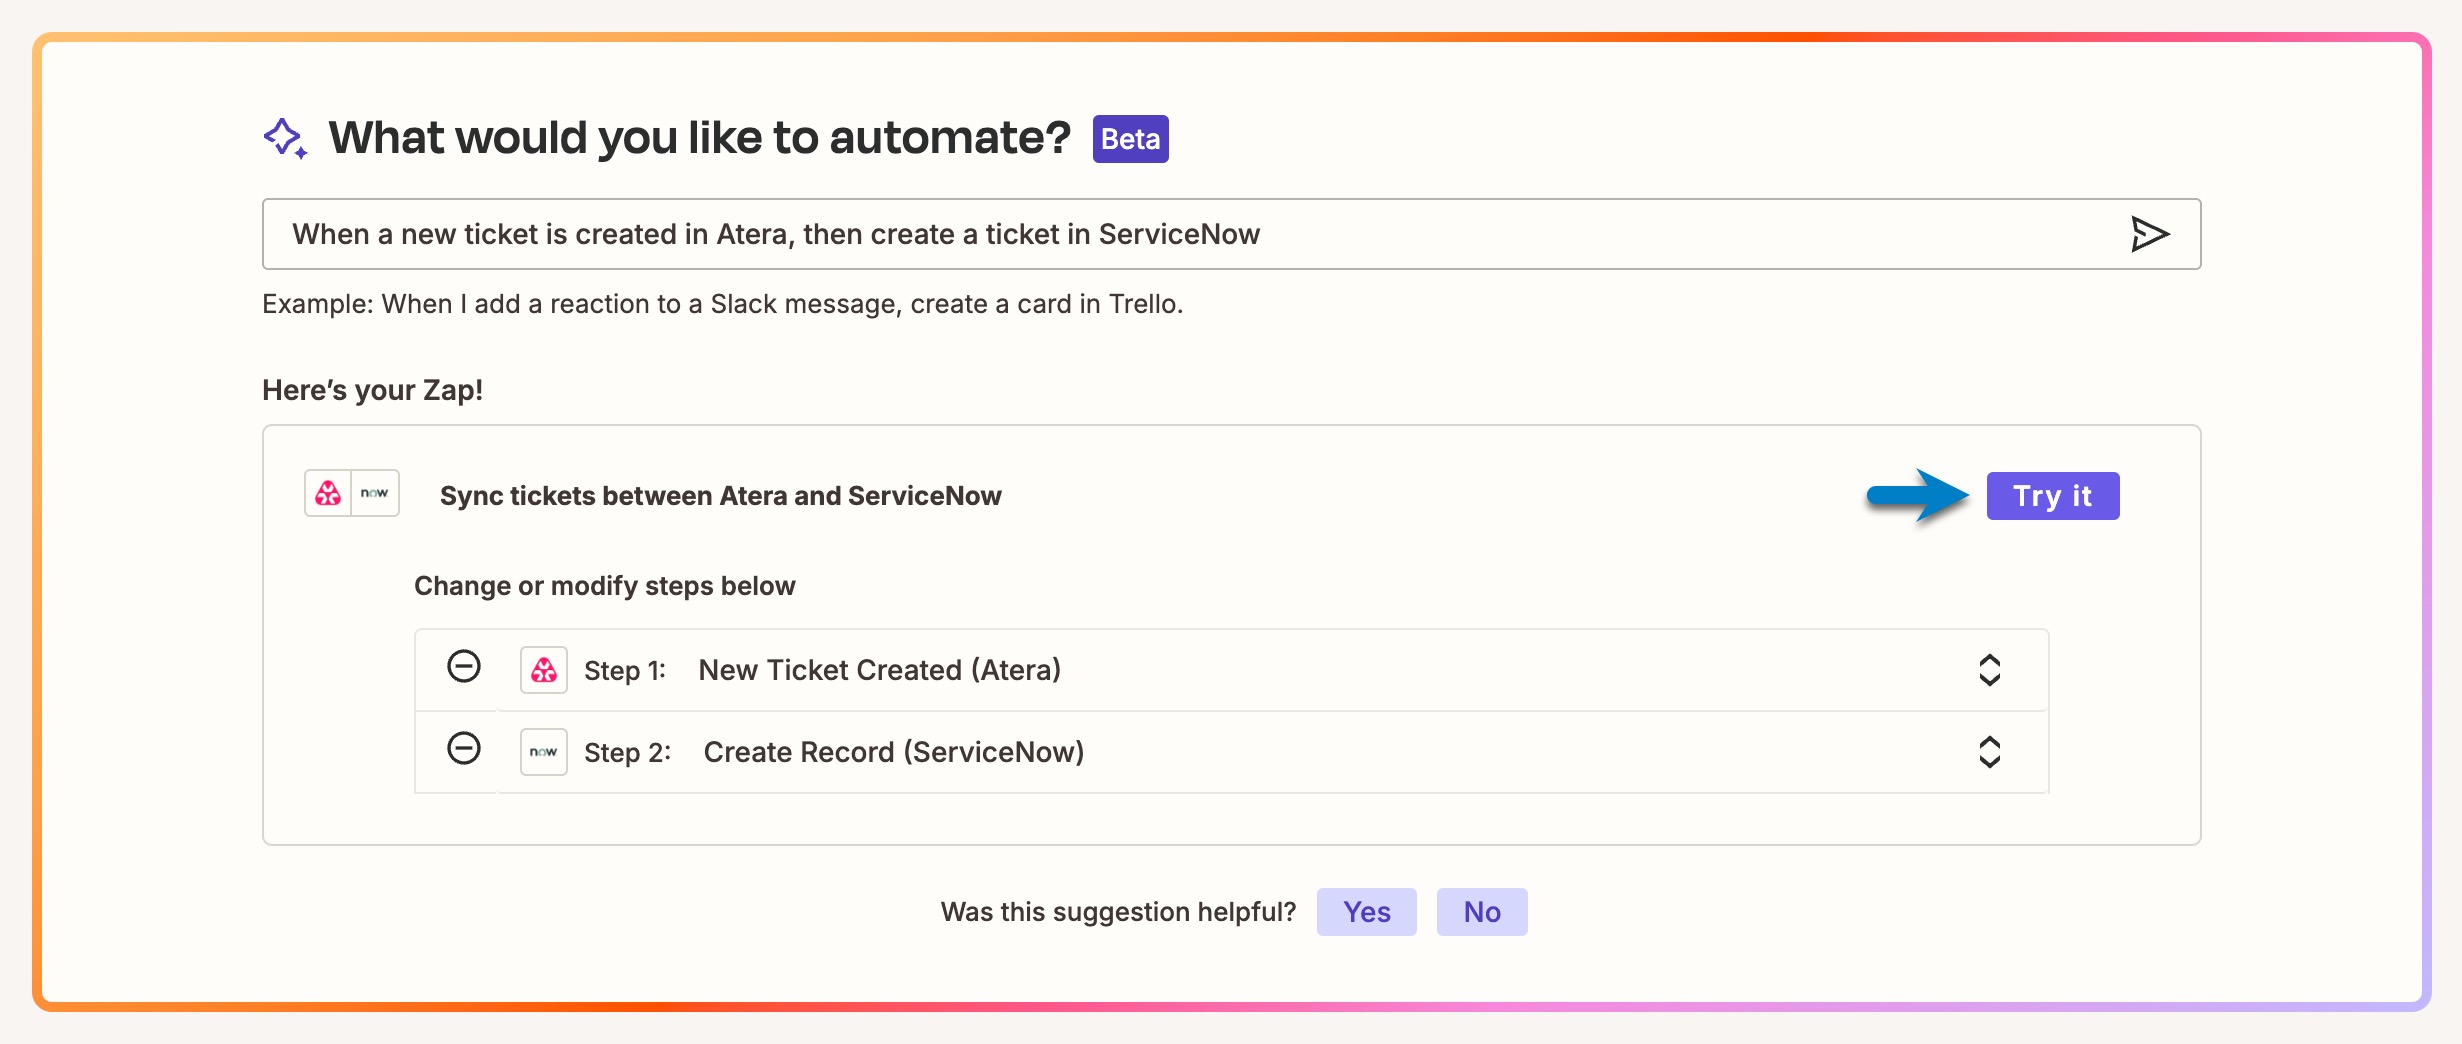Click the automation prompt text field
Screen dimensions: 2462x1044
(1190, 234)
